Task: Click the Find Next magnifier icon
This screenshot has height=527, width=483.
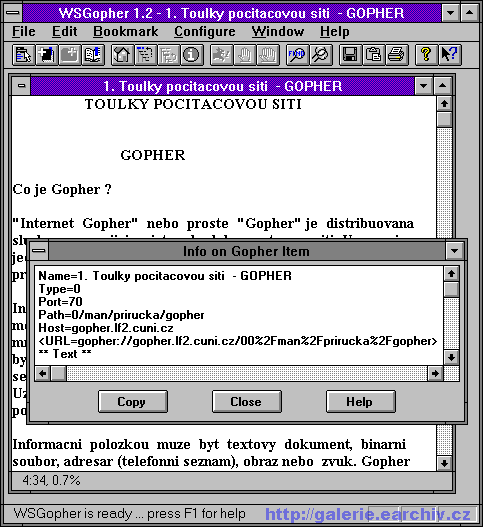Action: pyautogui.click(x=320, y=55)
